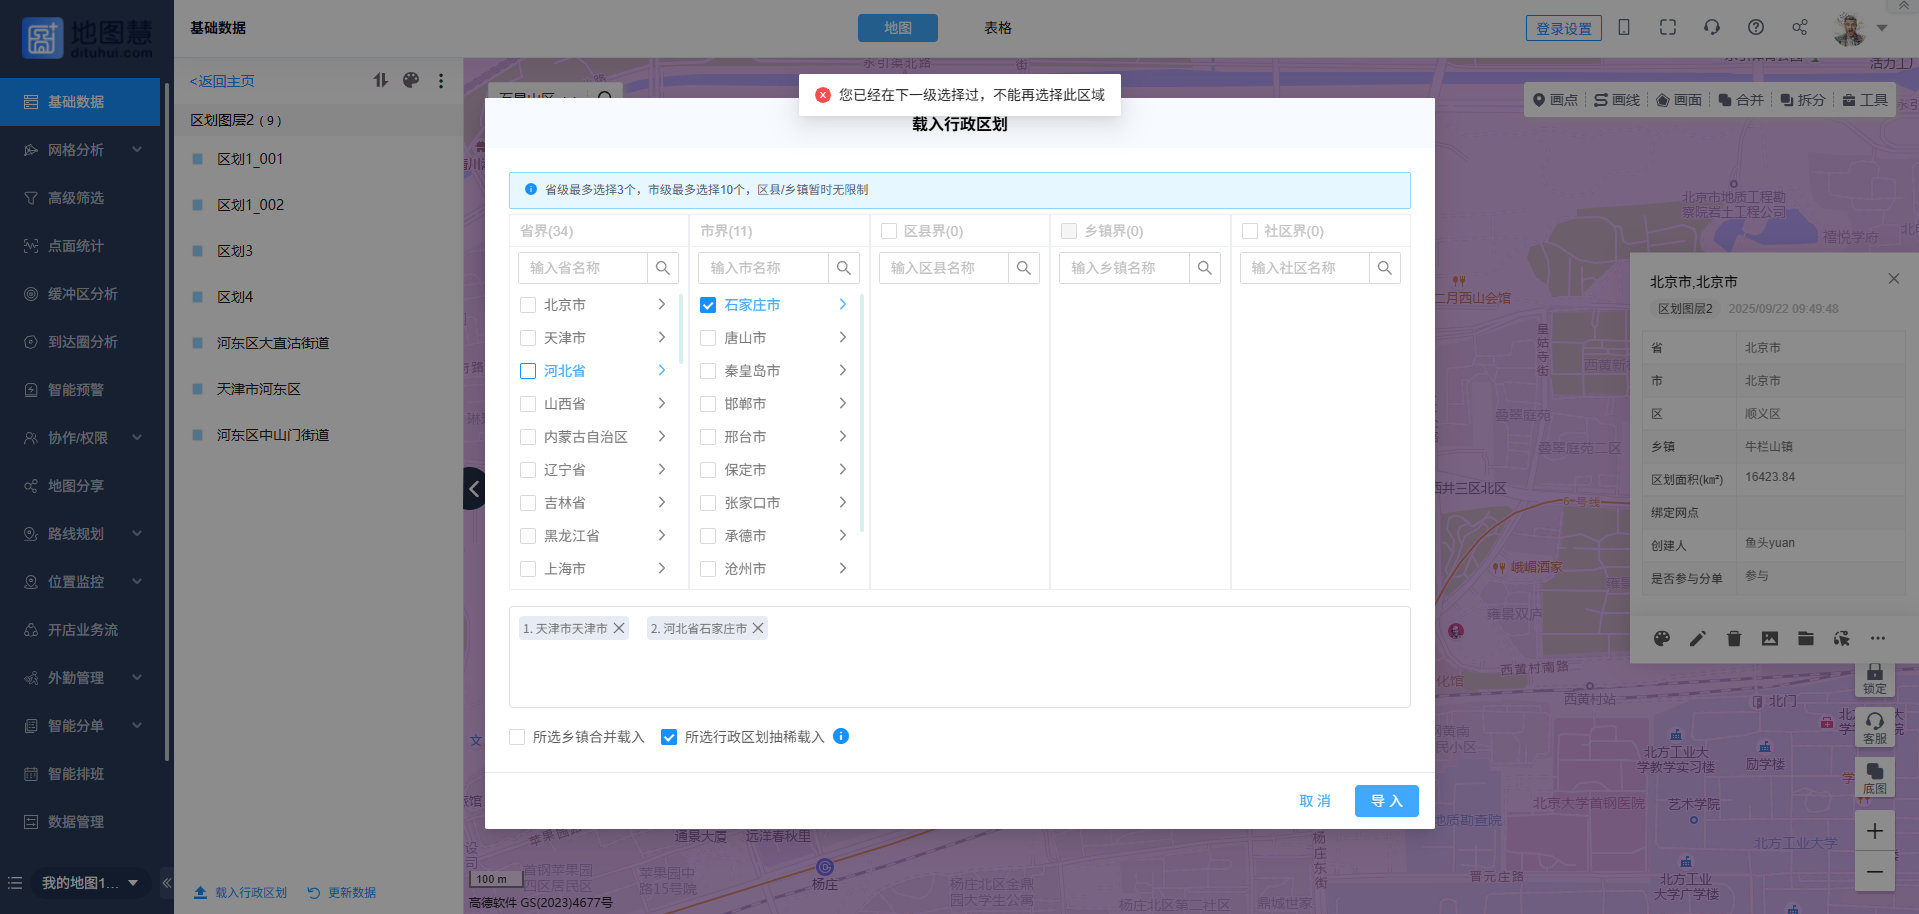Click the 取消 button
The width and height of the screenshot is (1919, 914).
coord(1314,801)
